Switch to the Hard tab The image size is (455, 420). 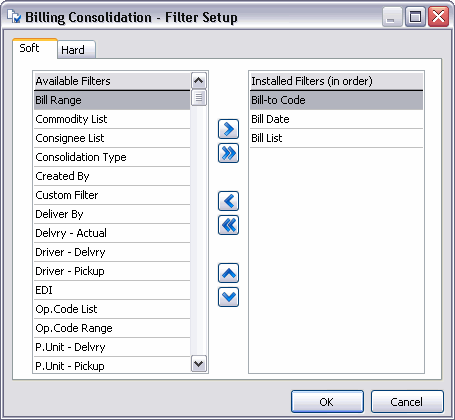(76, 50)
